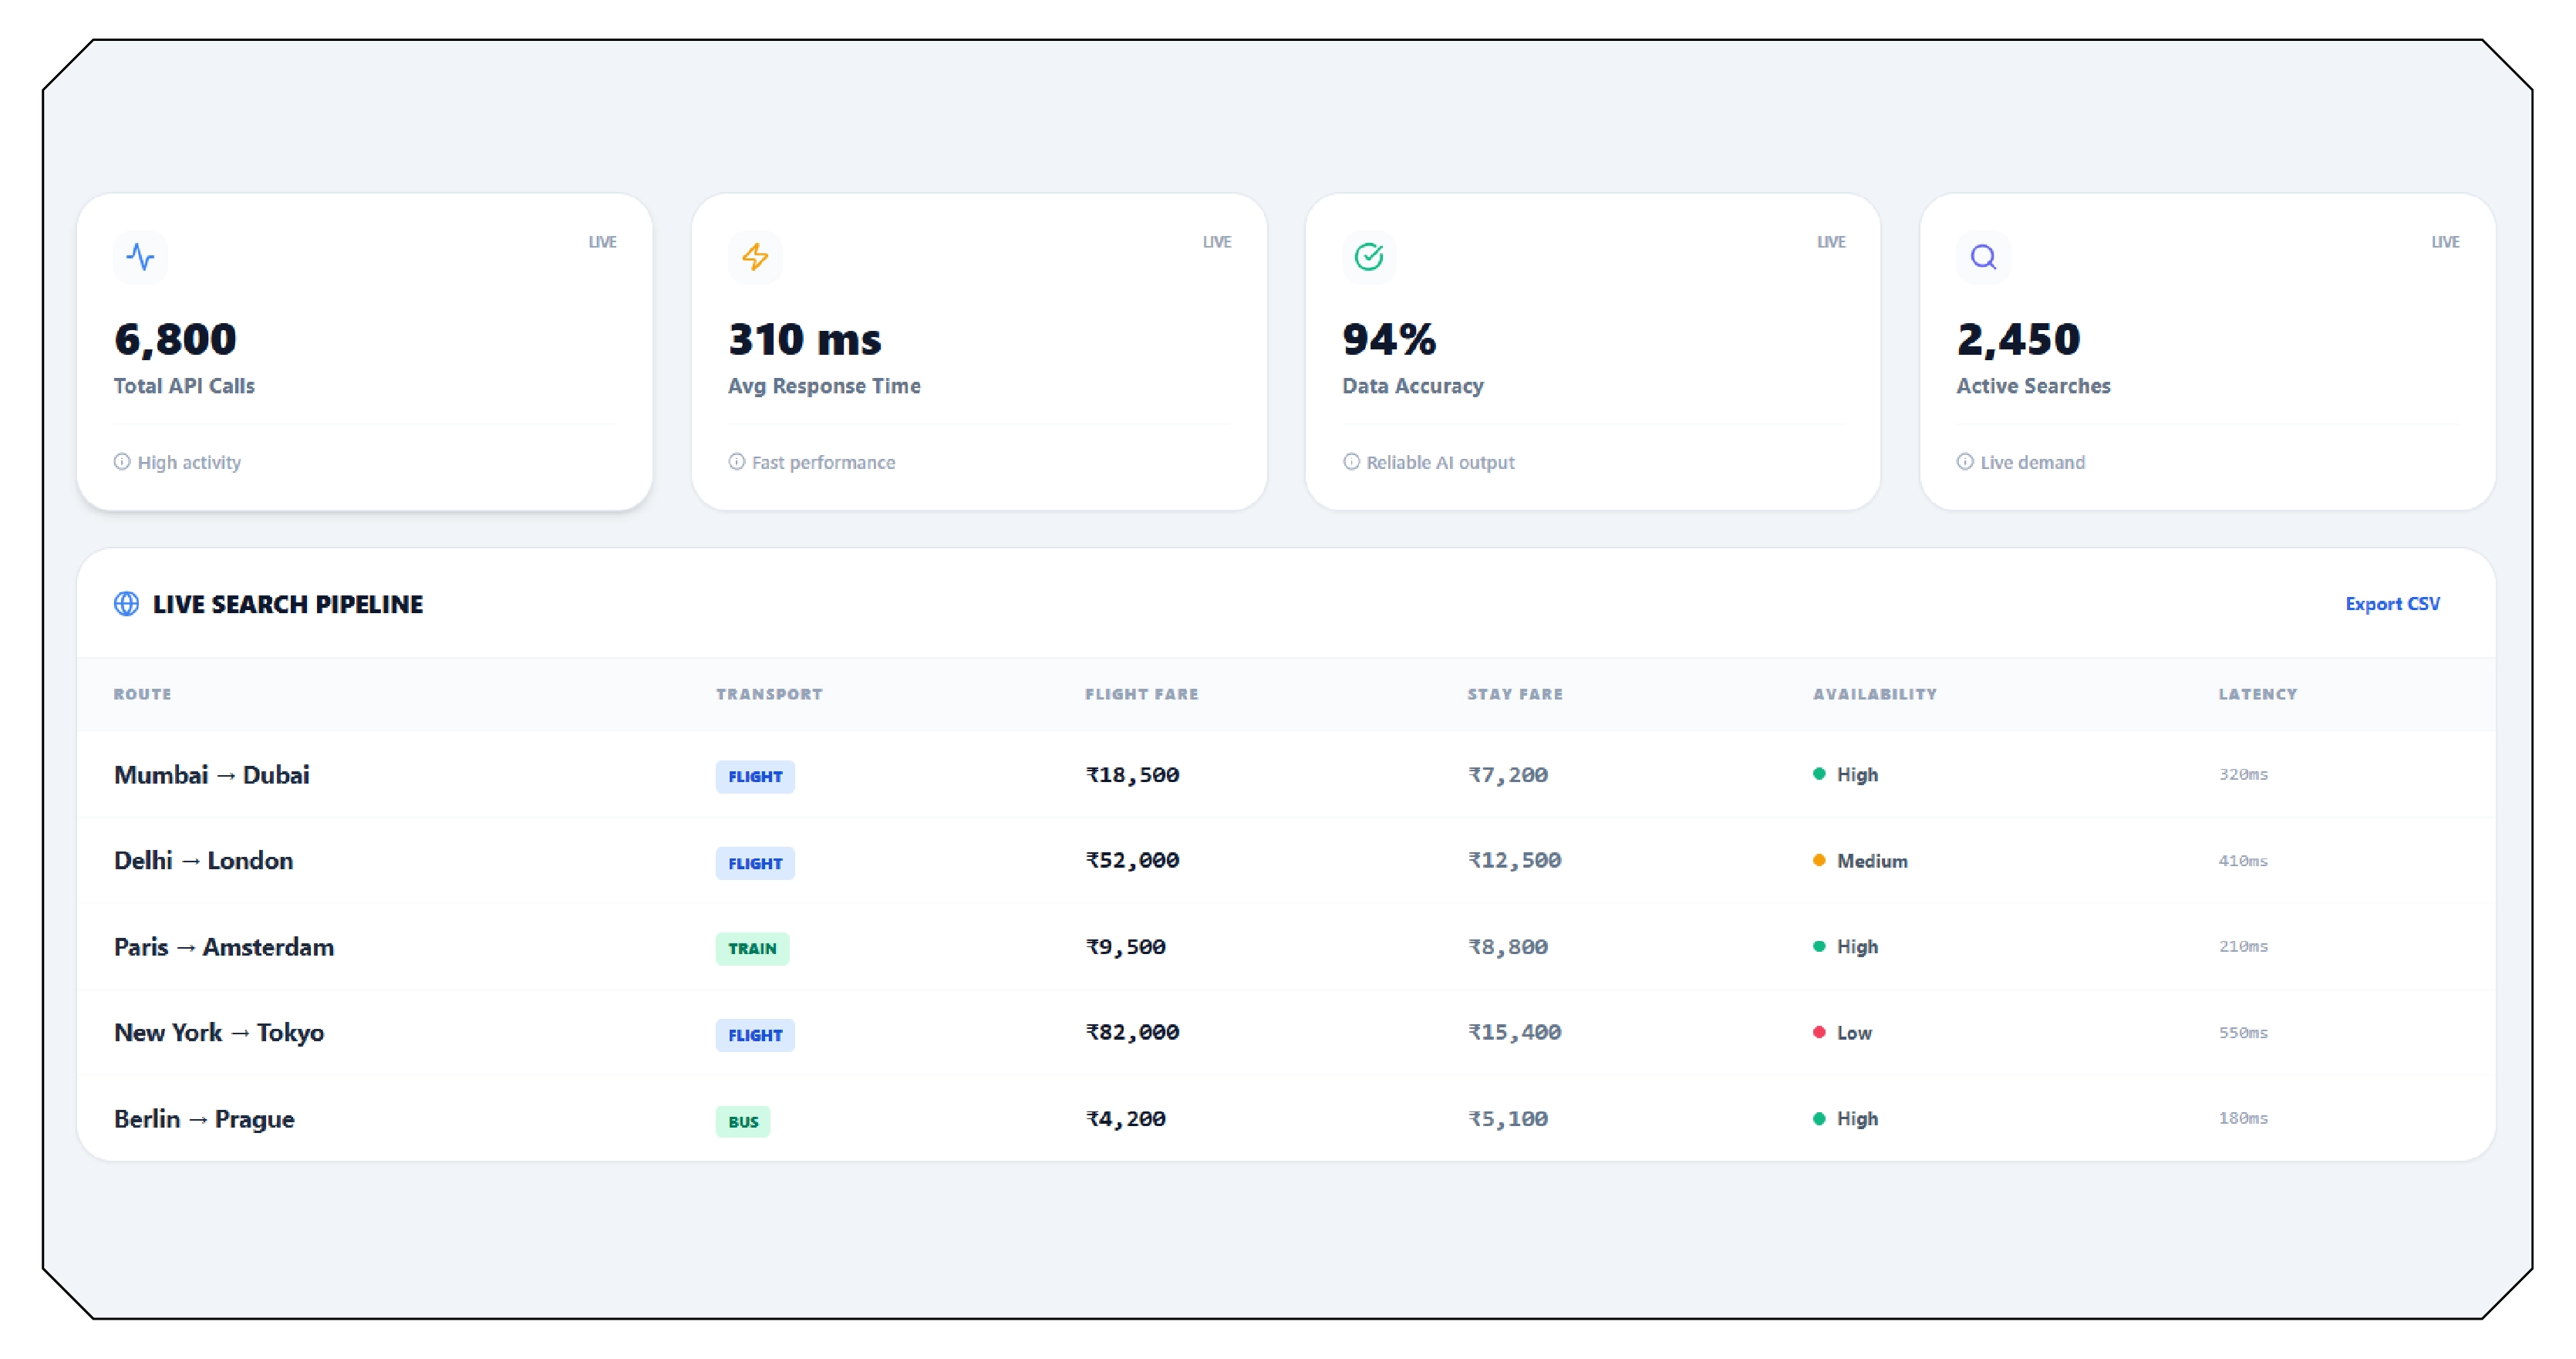Click the TRAIN badge on Paris to Amsterdam row
The width and height of the screenshot is (2576, 1359).
click(752, 948)
